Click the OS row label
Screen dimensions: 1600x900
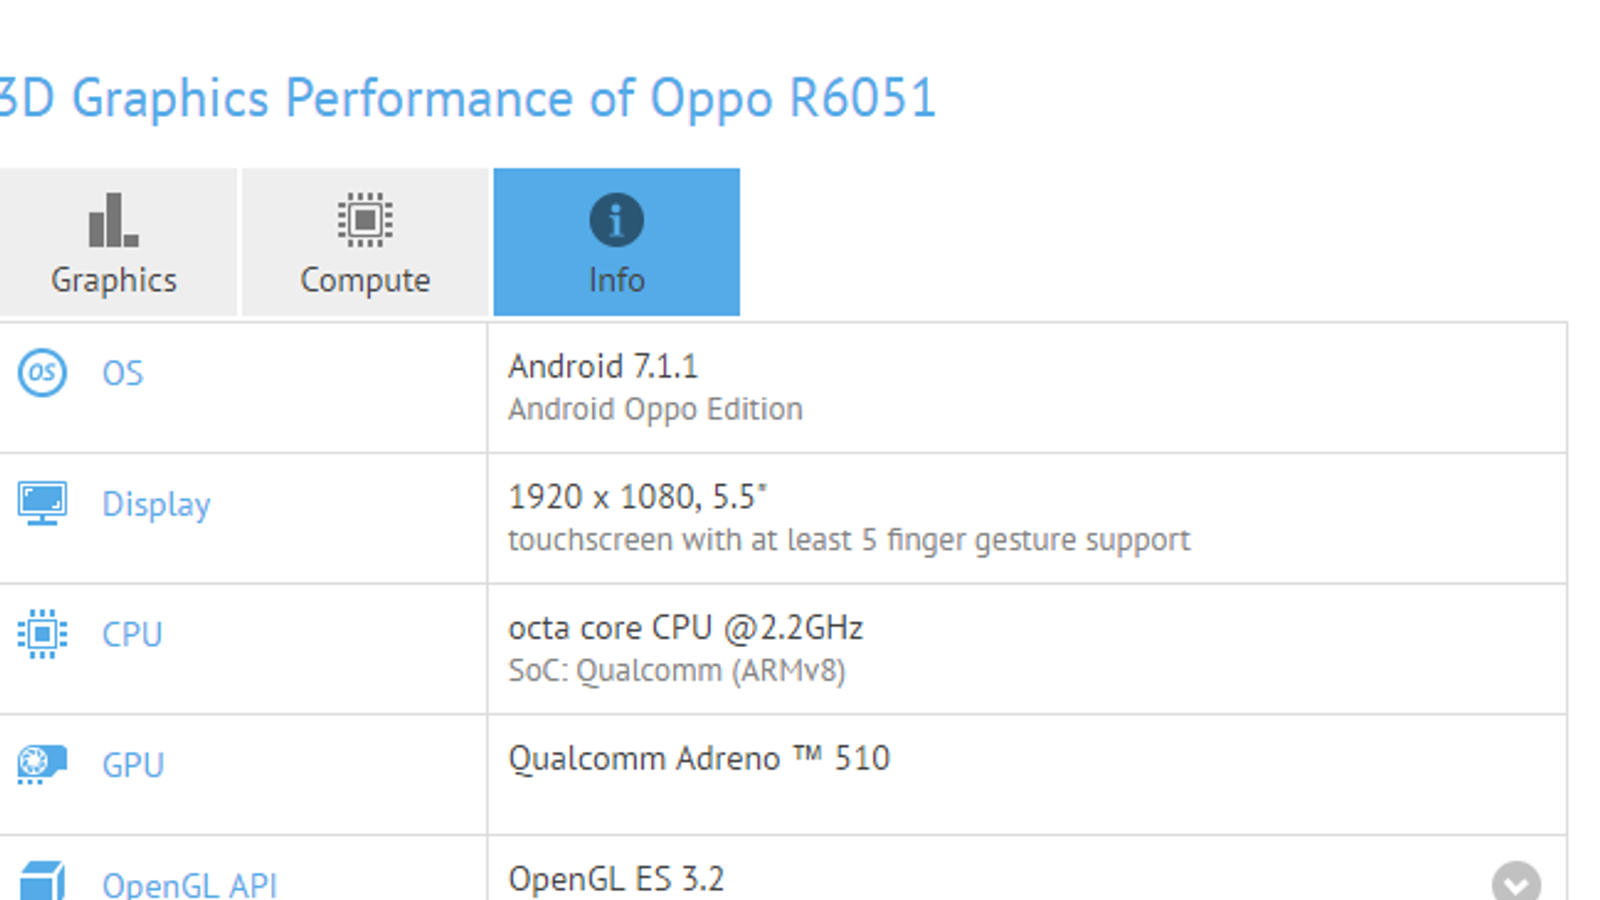(x=123, y=373)
